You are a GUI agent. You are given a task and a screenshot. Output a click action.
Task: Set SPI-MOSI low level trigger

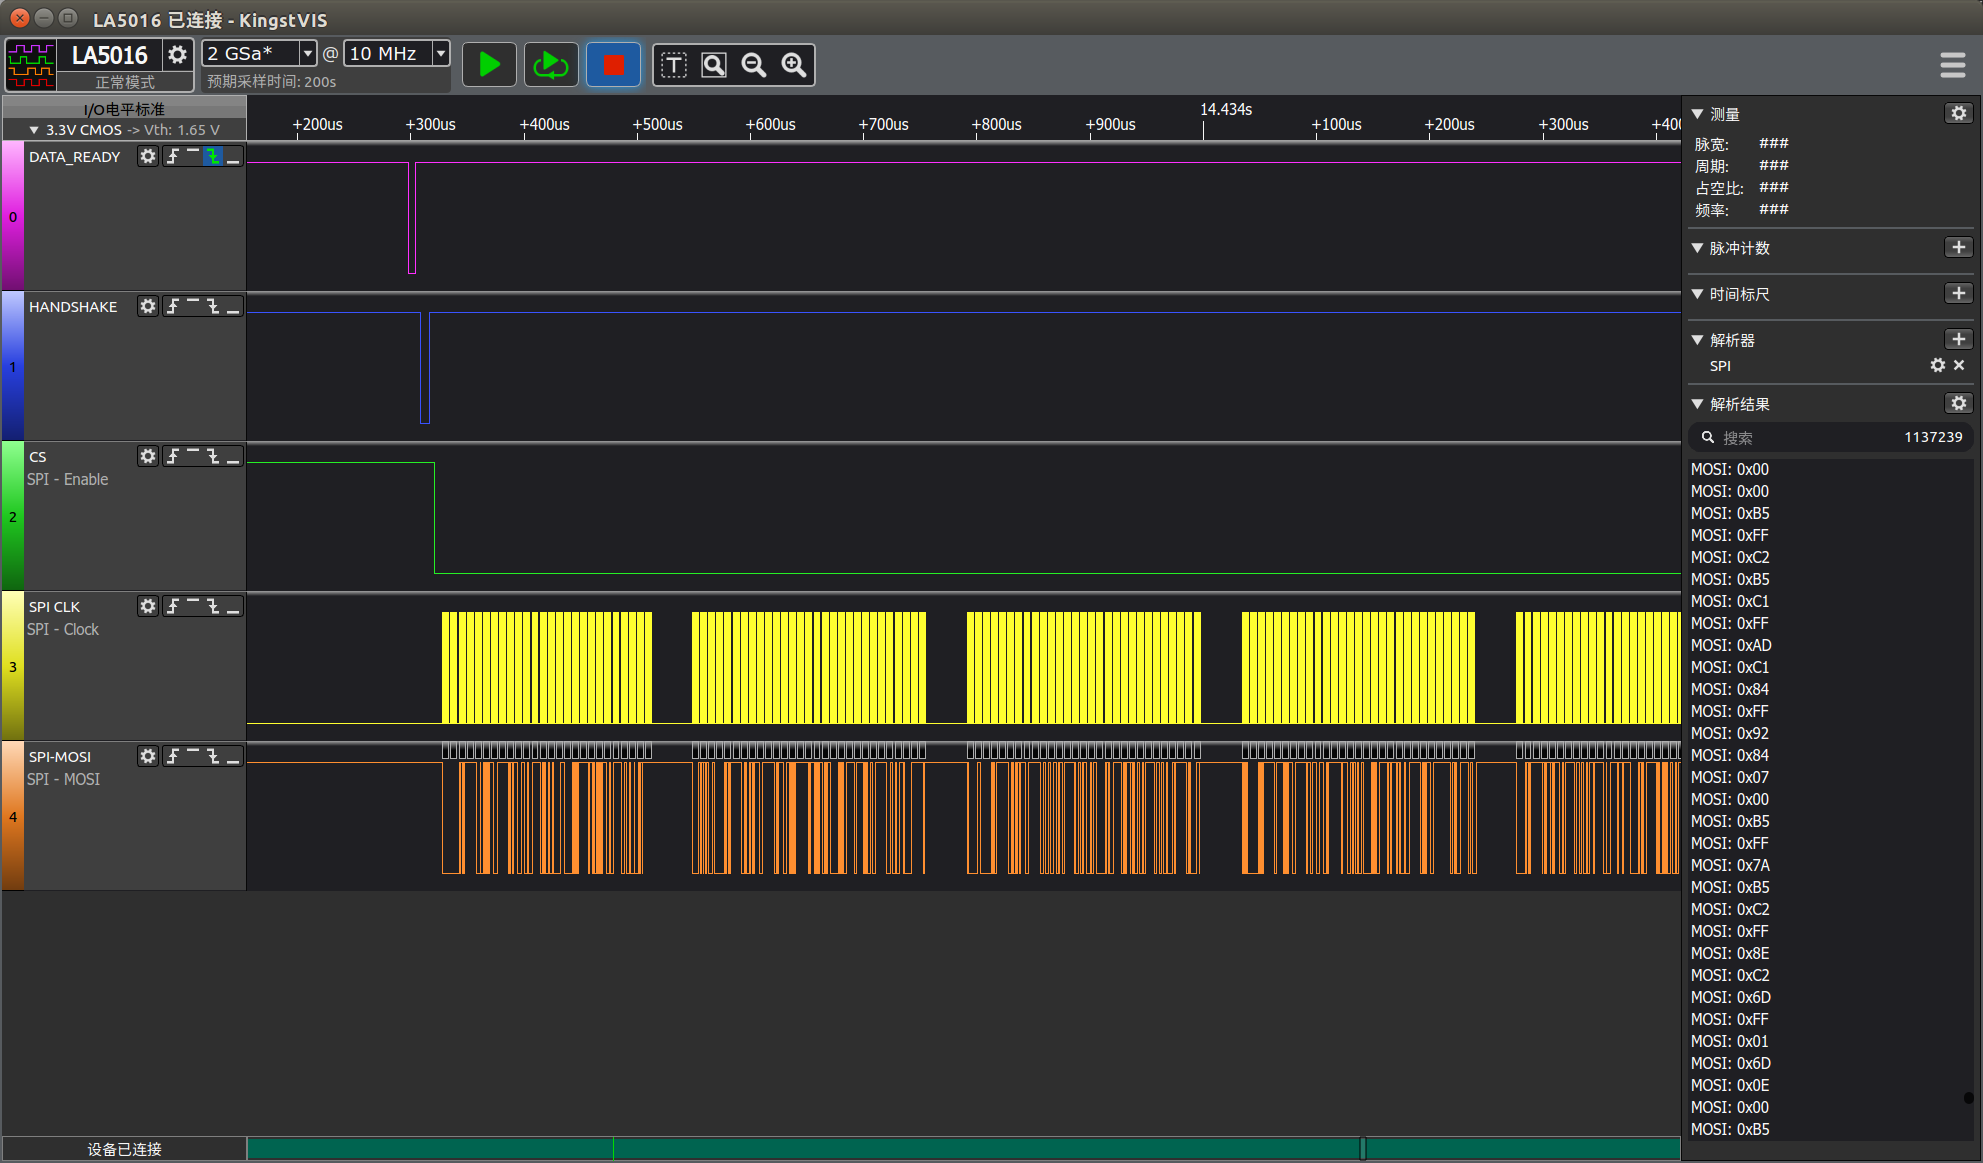point(233,756)
